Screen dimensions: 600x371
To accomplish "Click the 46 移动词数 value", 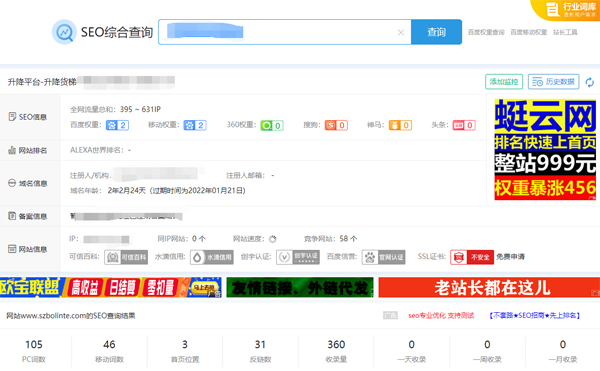I will pos(109,345).
